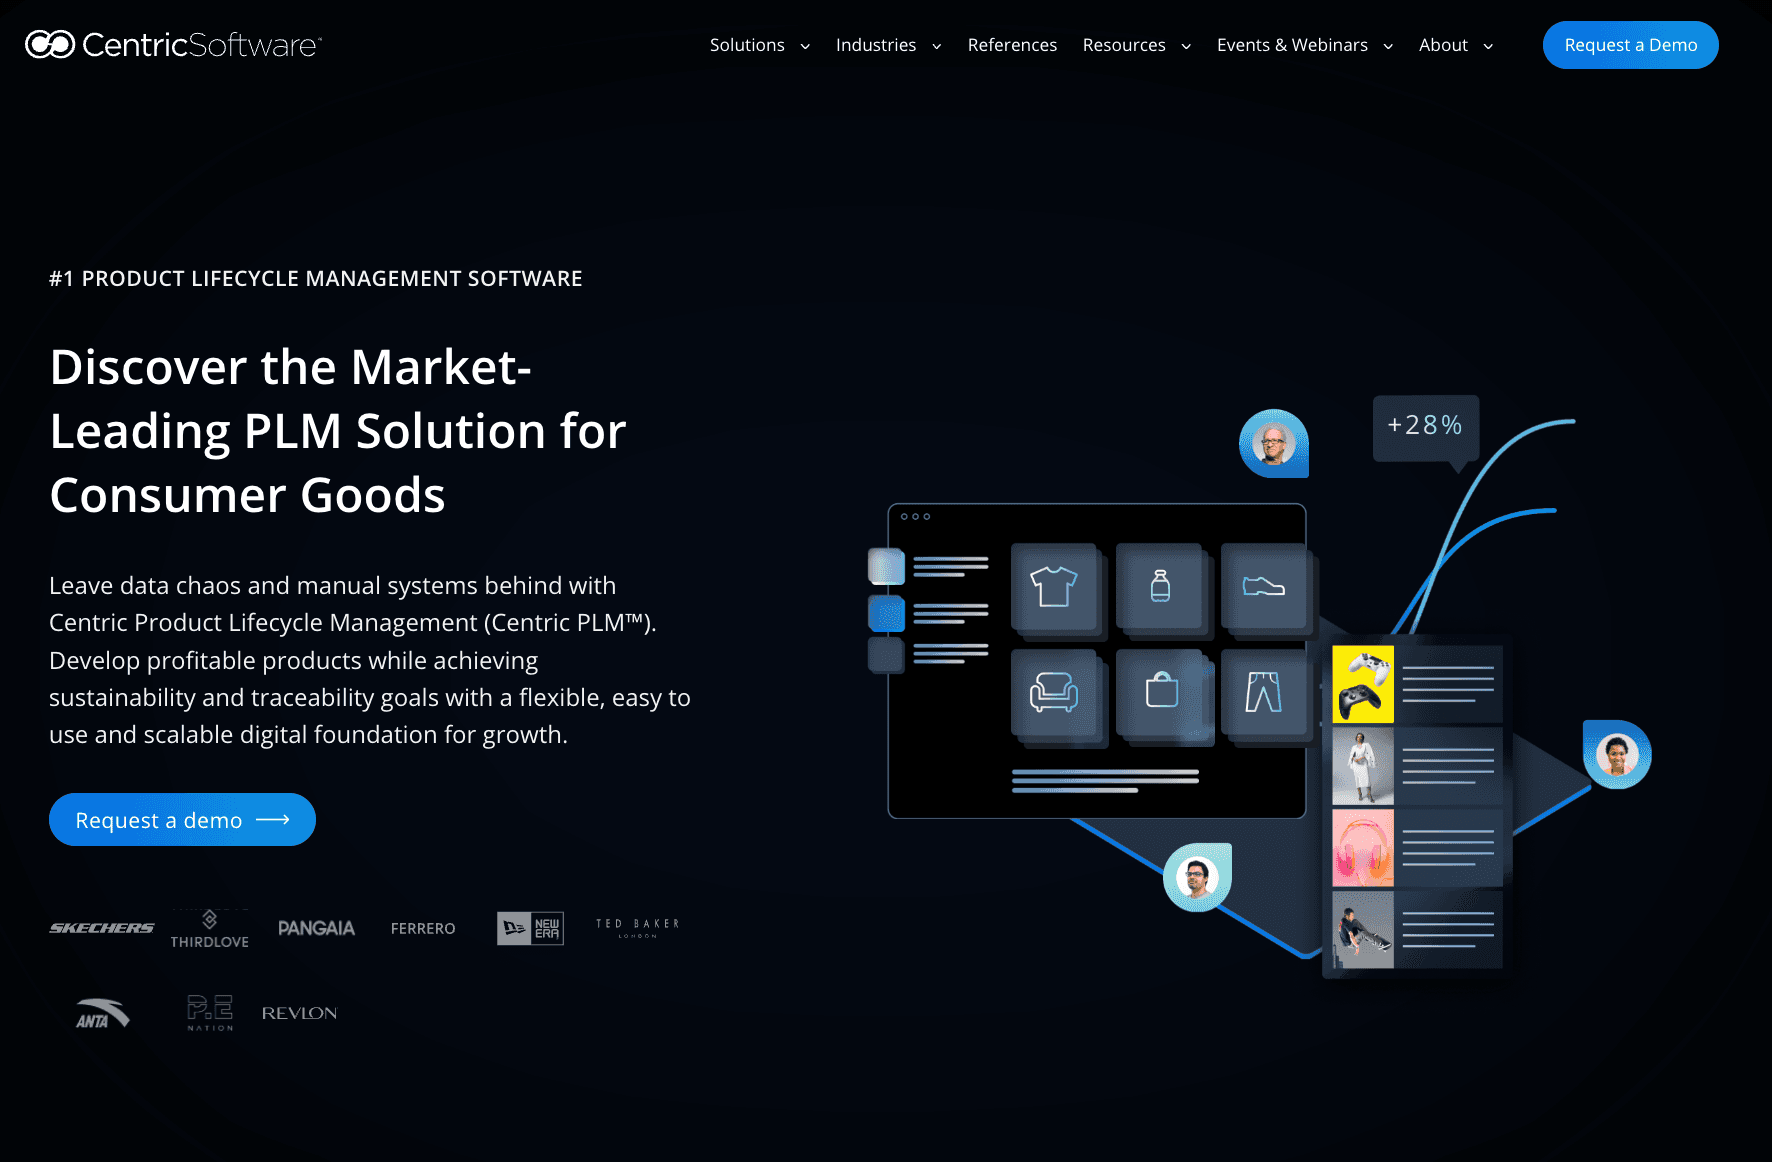Click the Ted Baker brand logo
This screenshot has height=1162, width=1772.
[638, 927]
